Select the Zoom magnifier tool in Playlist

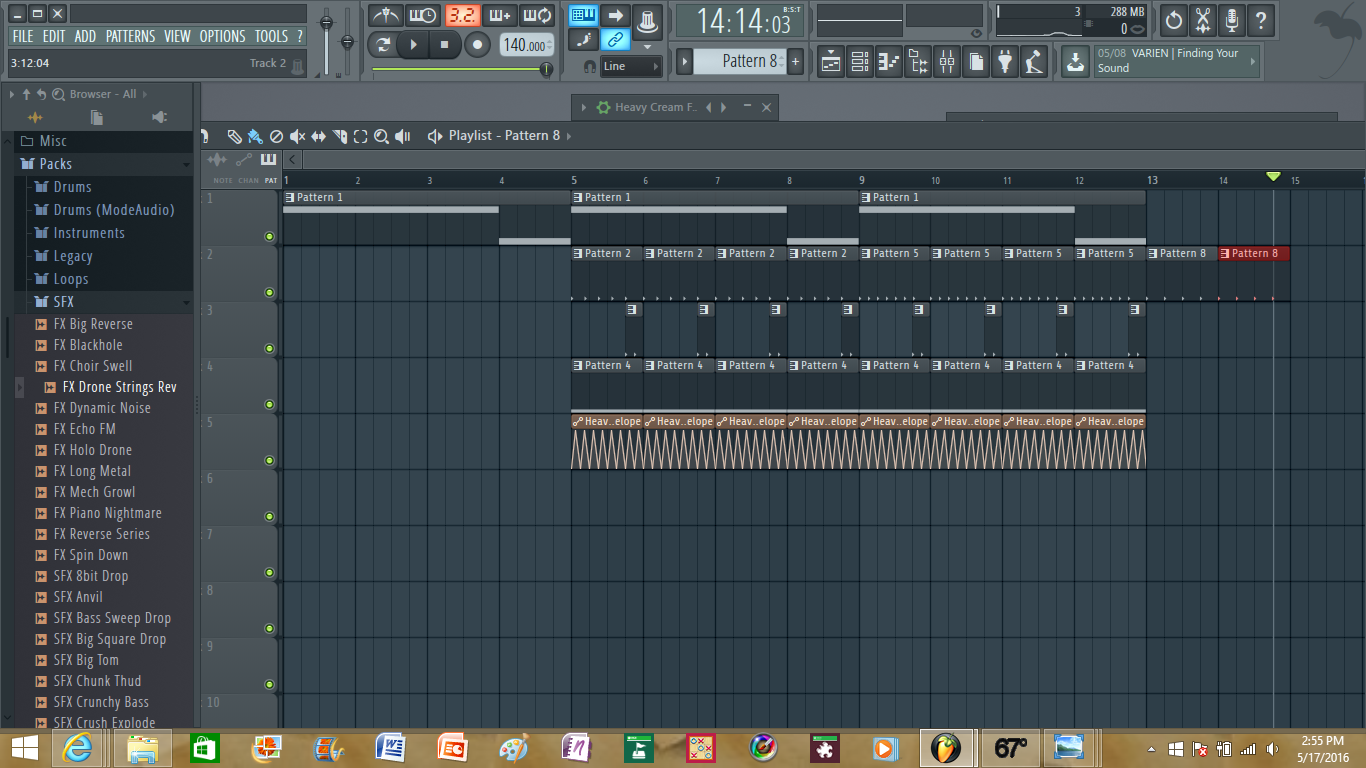pyautogui.click(x=381, y=136)
